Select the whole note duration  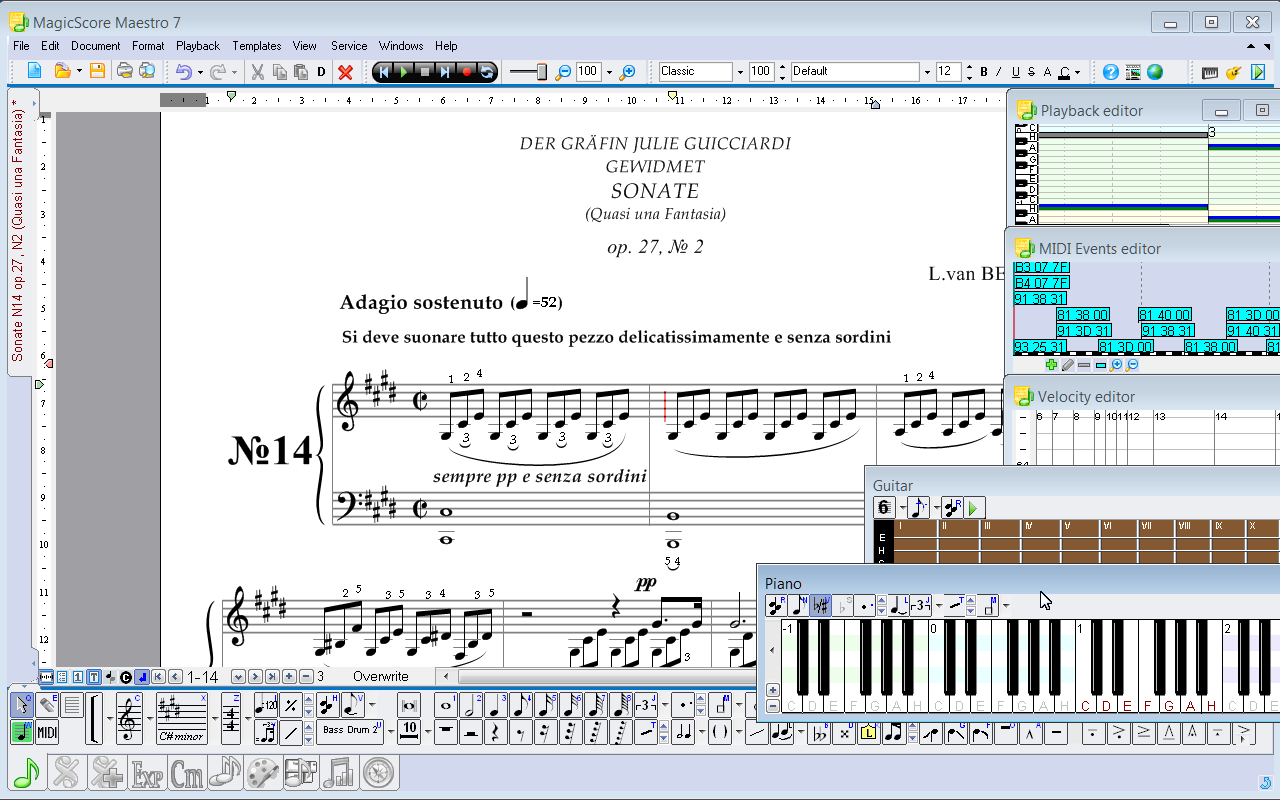[x=446, y=706]
